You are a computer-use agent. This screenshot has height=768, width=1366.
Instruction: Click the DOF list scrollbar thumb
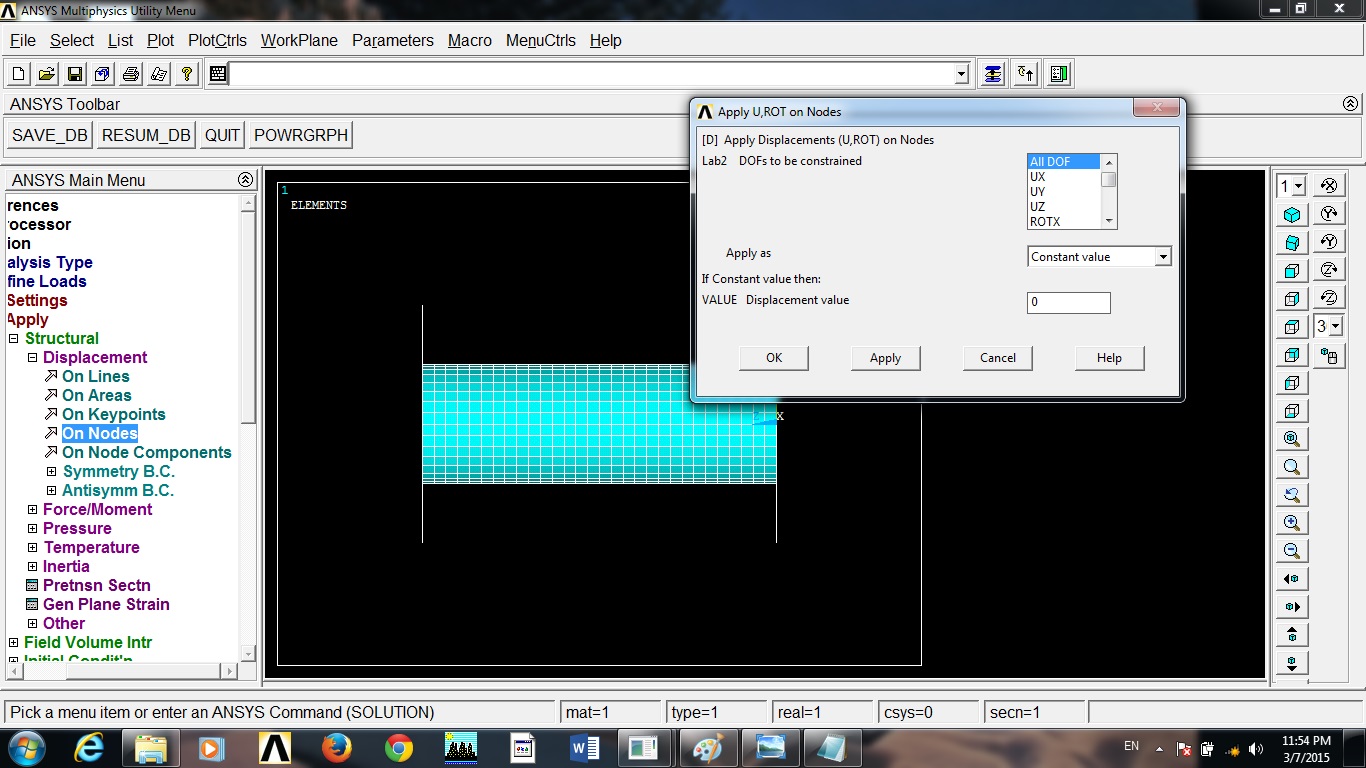[1108, 179]
